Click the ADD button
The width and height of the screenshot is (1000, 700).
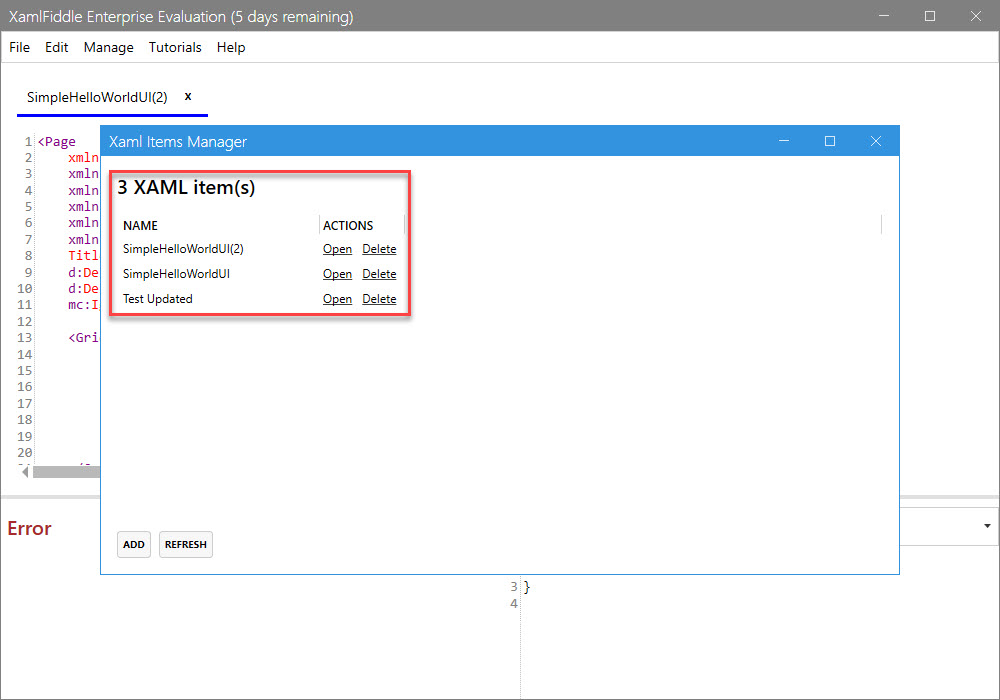134,544
